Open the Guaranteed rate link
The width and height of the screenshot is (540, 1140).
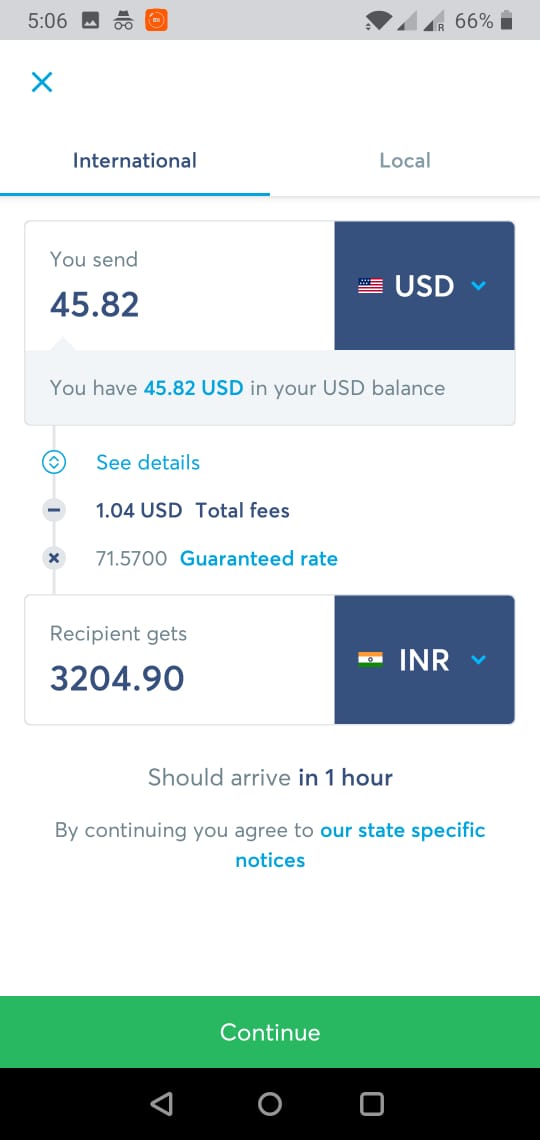tap(259, 558)
